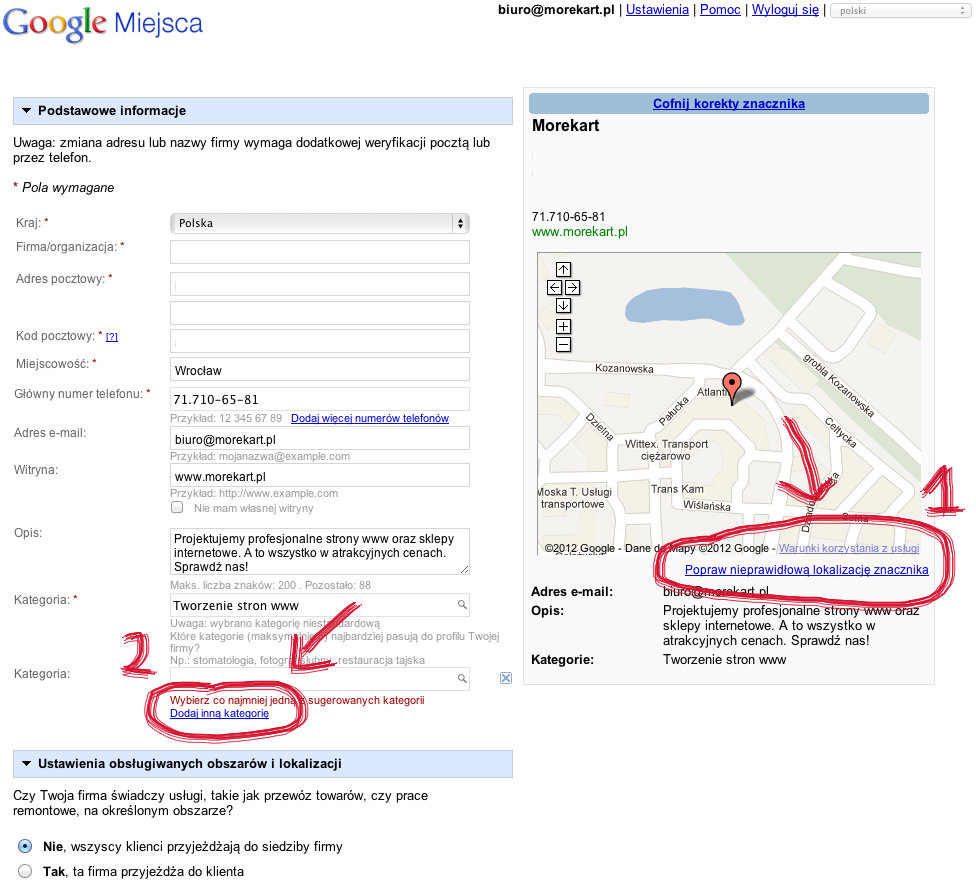
Task: Click Dodaj inną kategorię link
Action: 219,713
